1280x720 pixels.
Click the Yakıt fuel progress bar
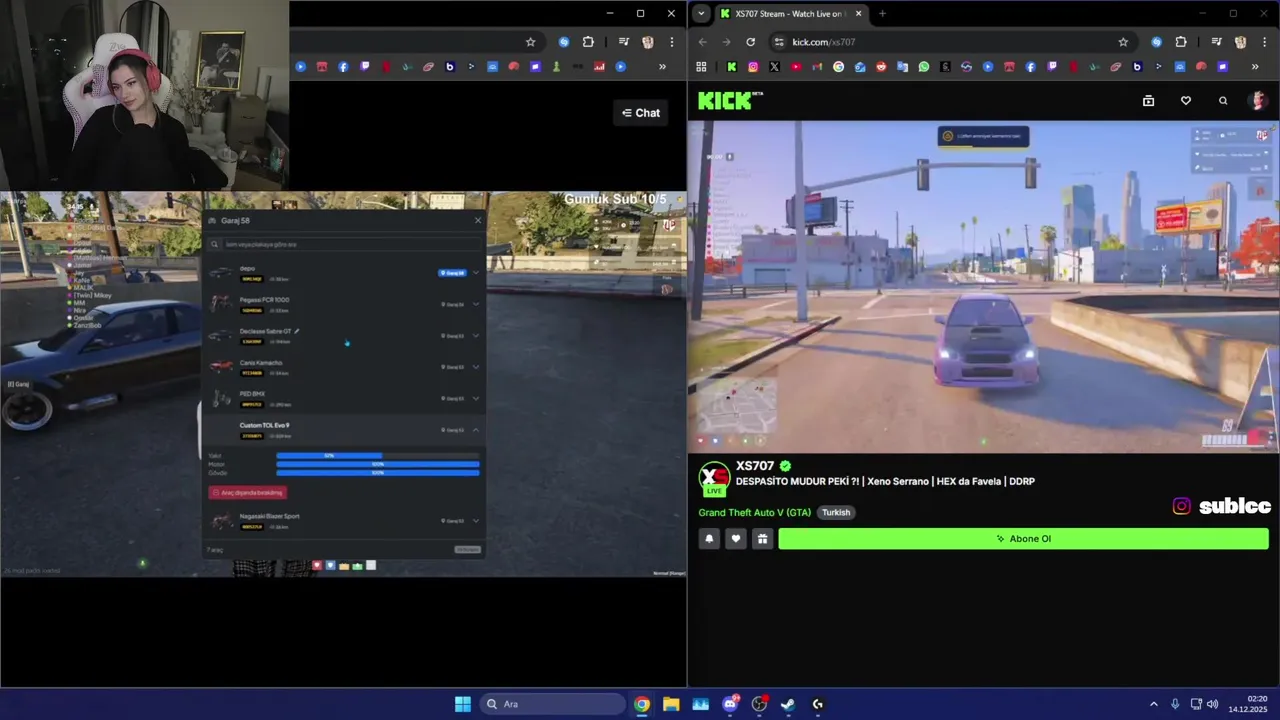tap(378, 456)
